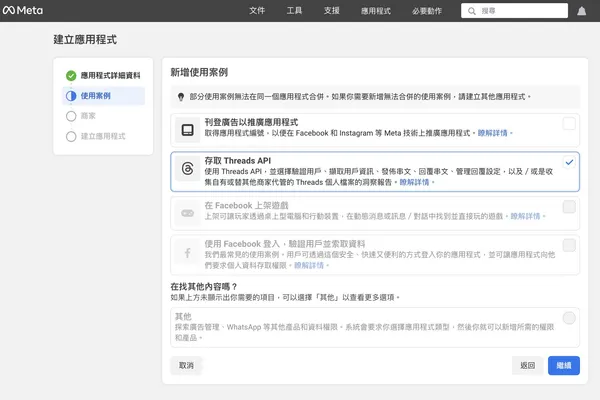600x400 pixels.
Task: Click the green completed step checkmark icon
Action: pos(71,76)
